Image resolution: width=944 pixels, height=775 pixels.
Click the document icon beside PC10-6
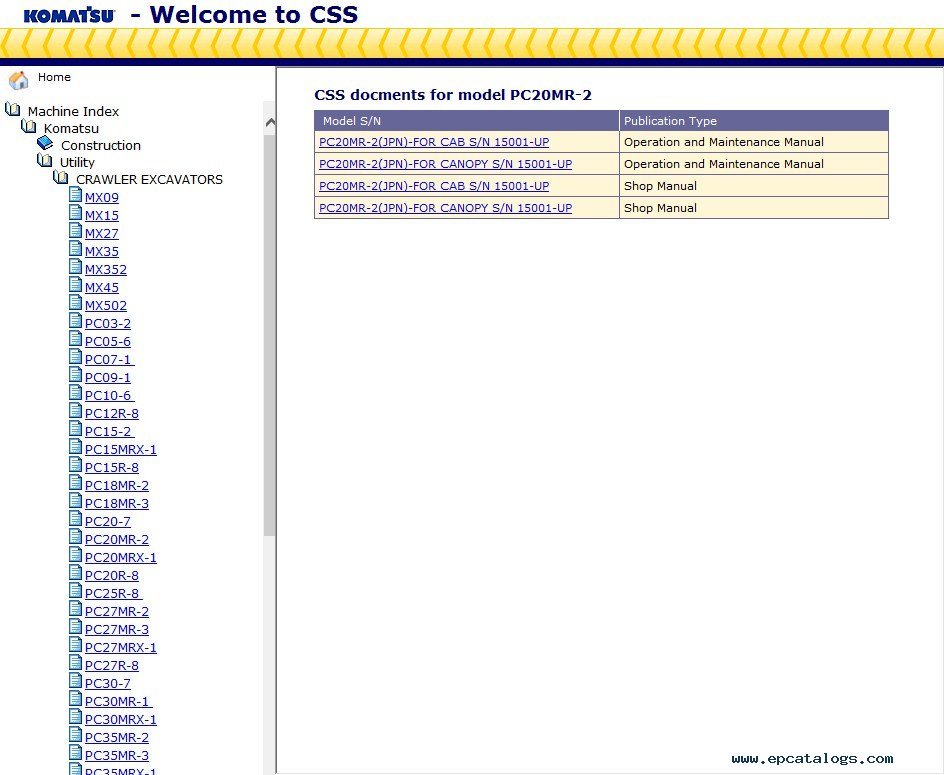point(75,393)
